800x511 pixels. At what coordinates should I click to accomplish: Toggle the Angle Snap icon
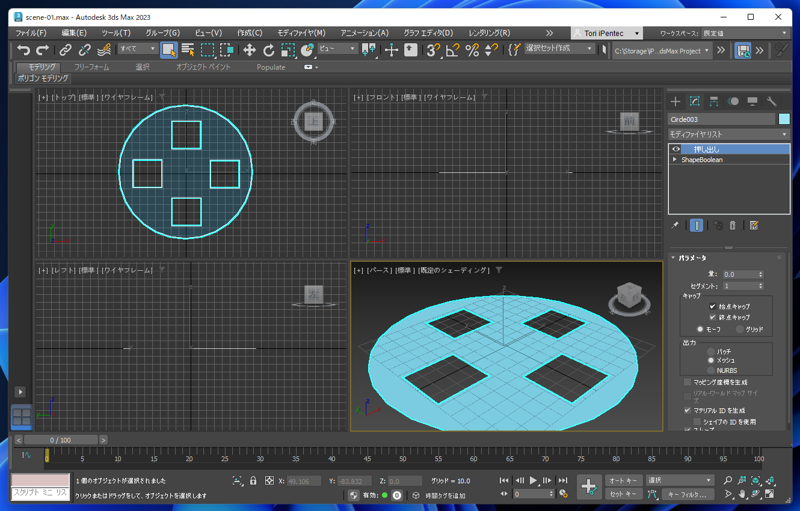point(452,50)
